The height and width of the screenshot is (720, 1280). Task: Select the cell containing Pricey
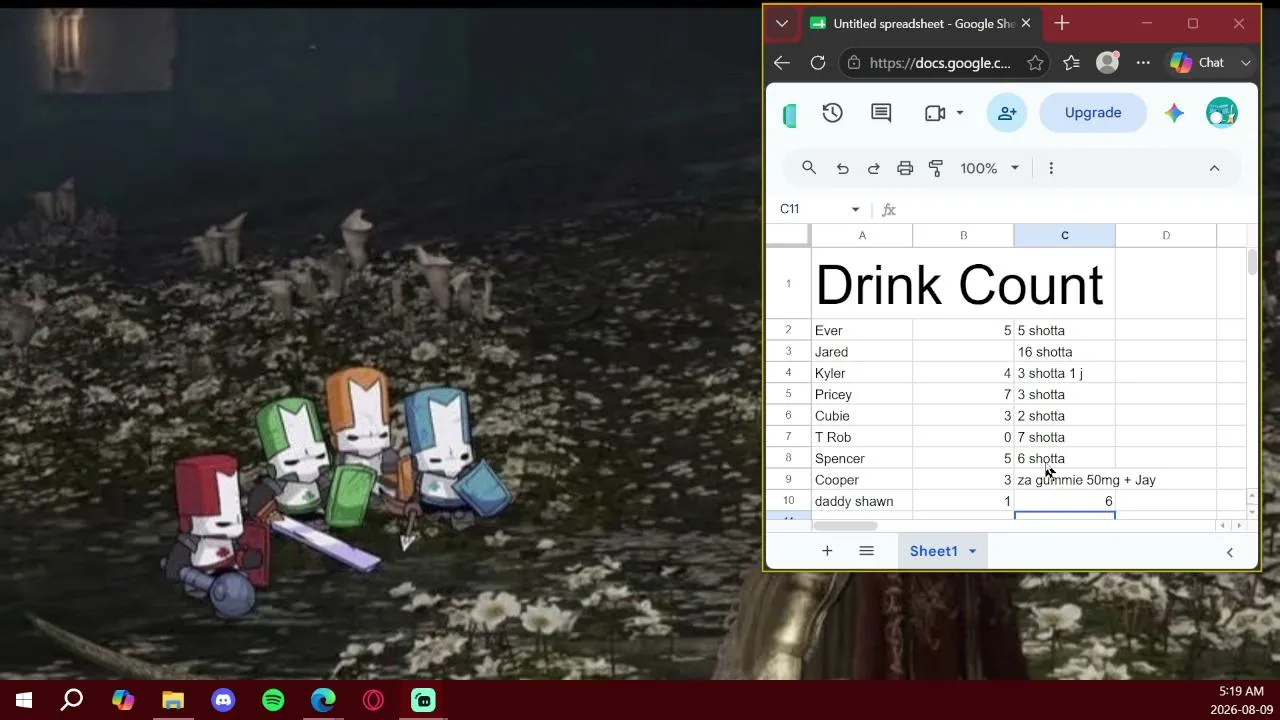tap(862, 394)
